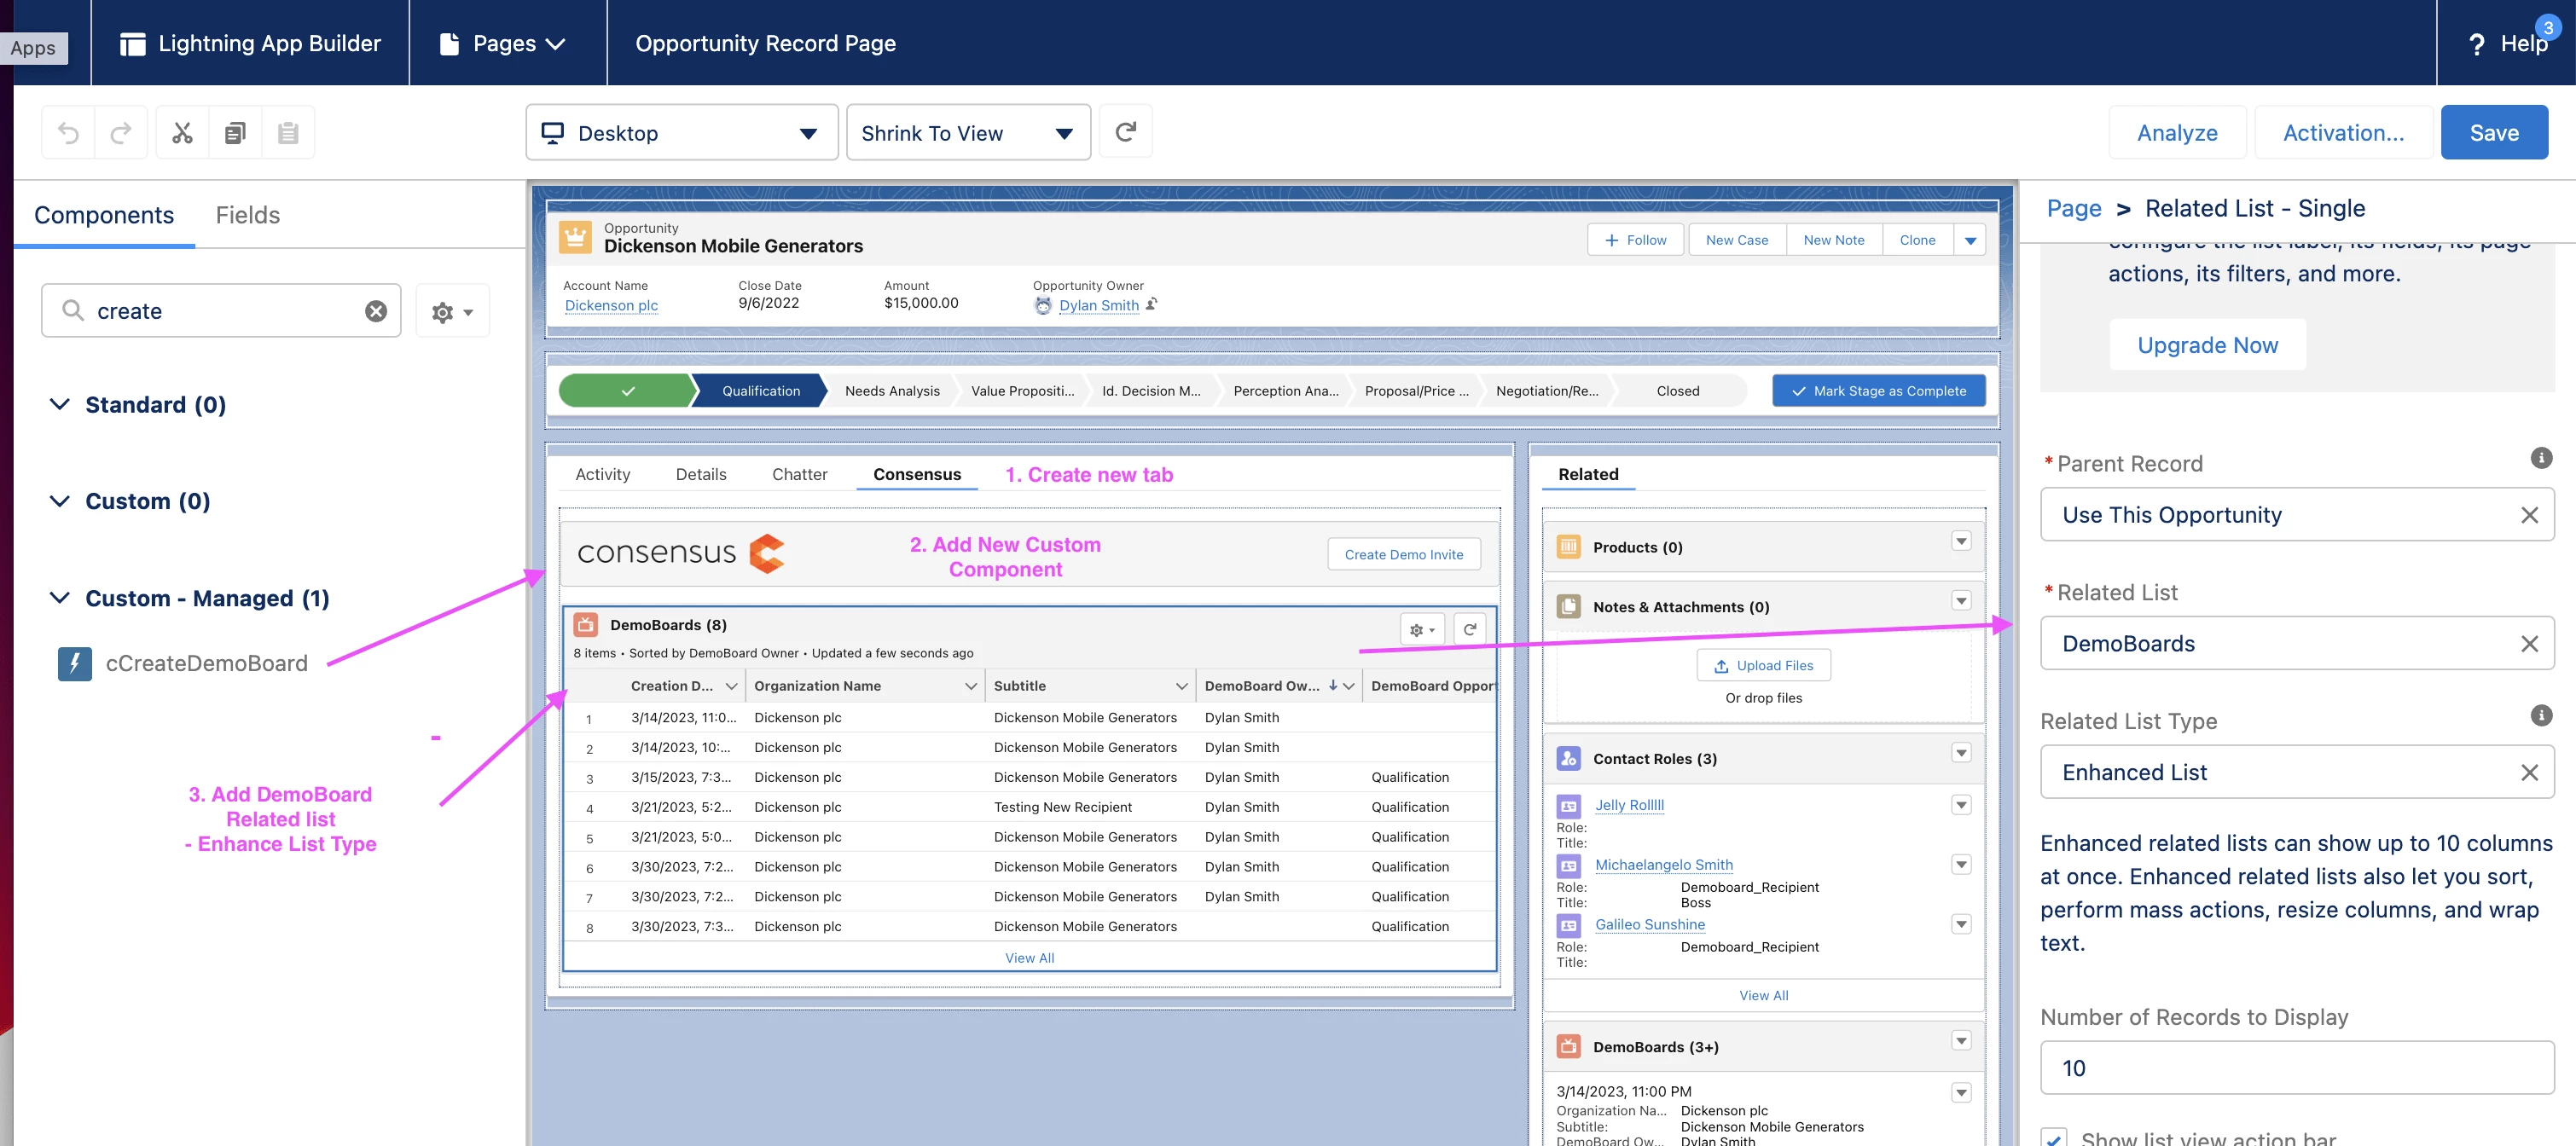The width and height of the screenshot is (2576, 1146).
Task: Select the Needs Analysis stage
Action: pyautogui.click(x=892, y=391)
